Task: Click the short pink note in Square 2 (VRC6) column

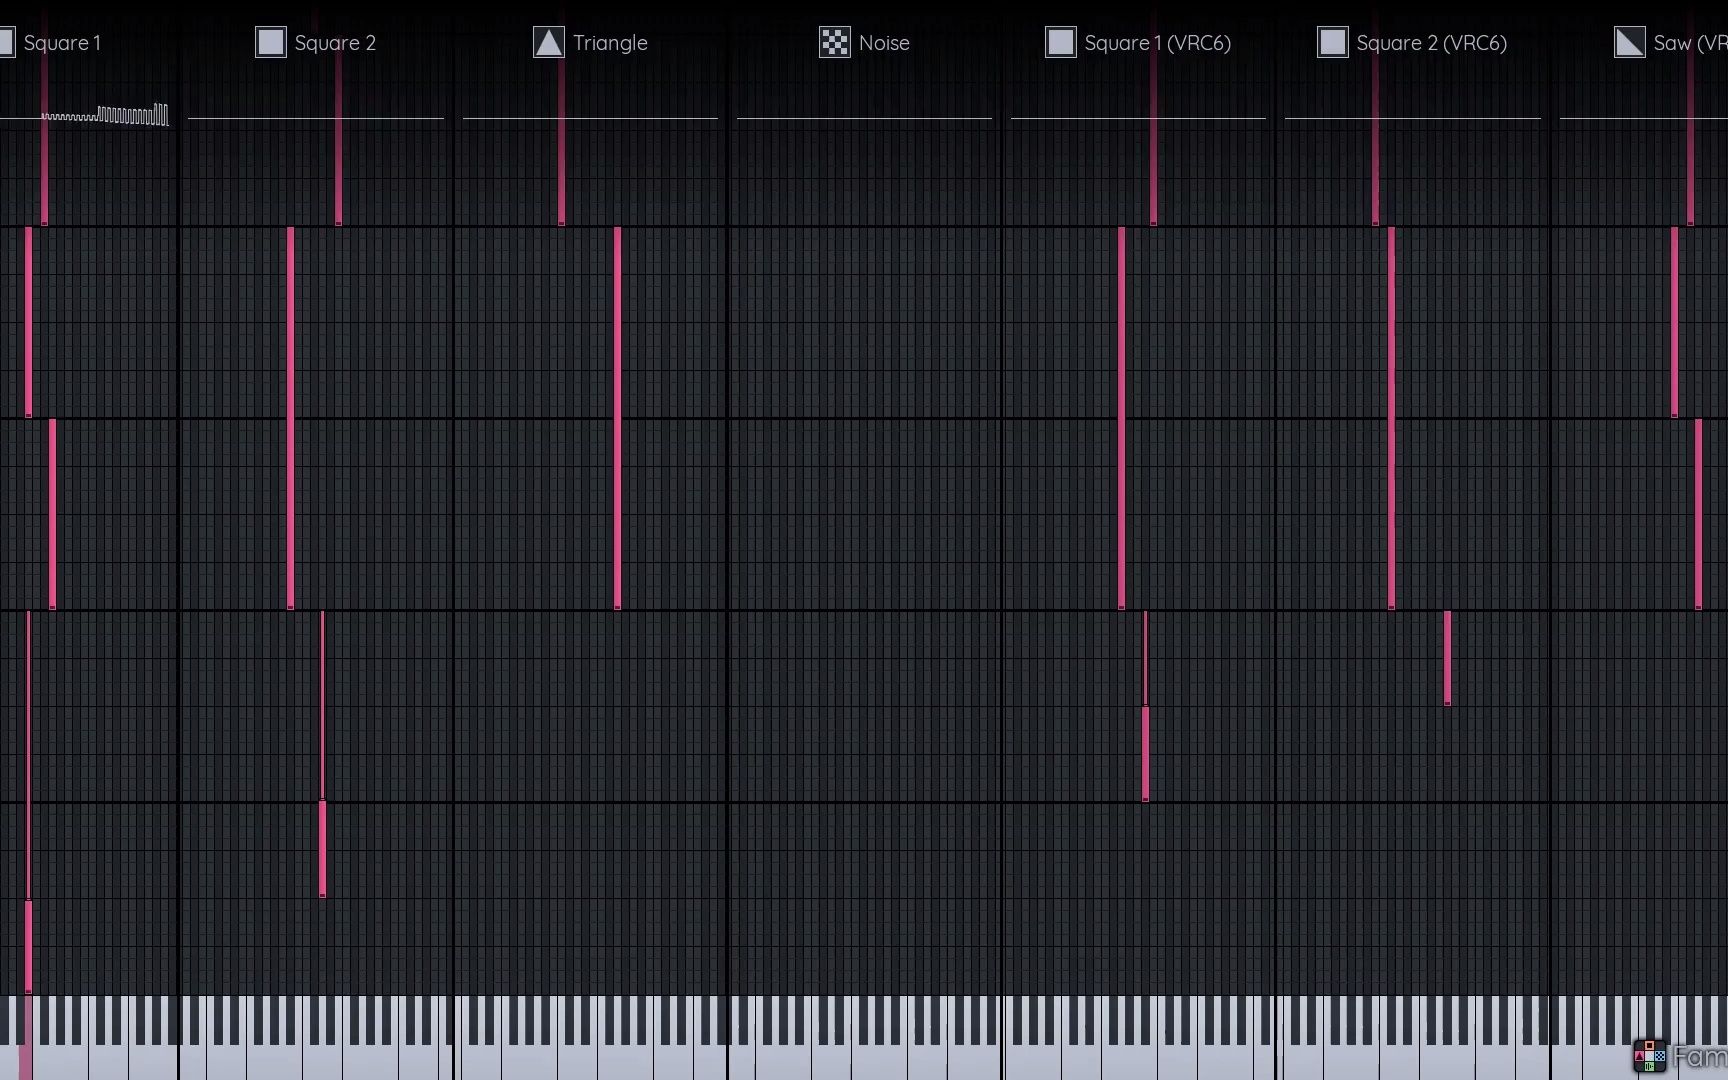Action: point(1447,658)
